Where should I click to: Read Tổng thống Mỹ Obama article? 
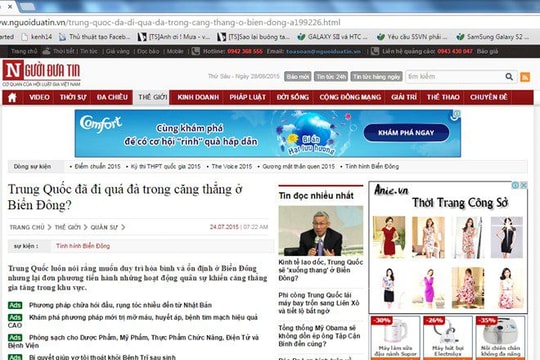point(319,336)
